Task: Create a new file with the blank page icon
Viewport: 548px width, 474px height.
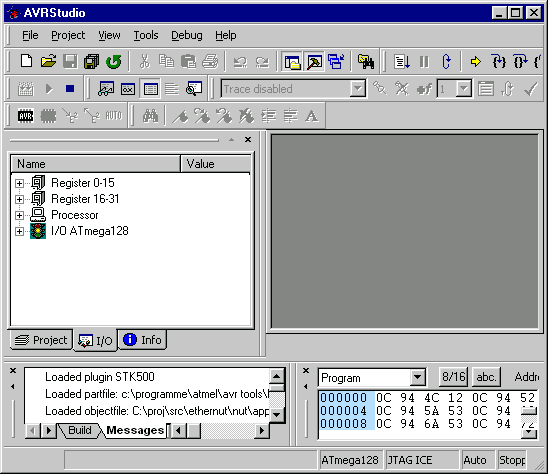Action: (26, 62)
